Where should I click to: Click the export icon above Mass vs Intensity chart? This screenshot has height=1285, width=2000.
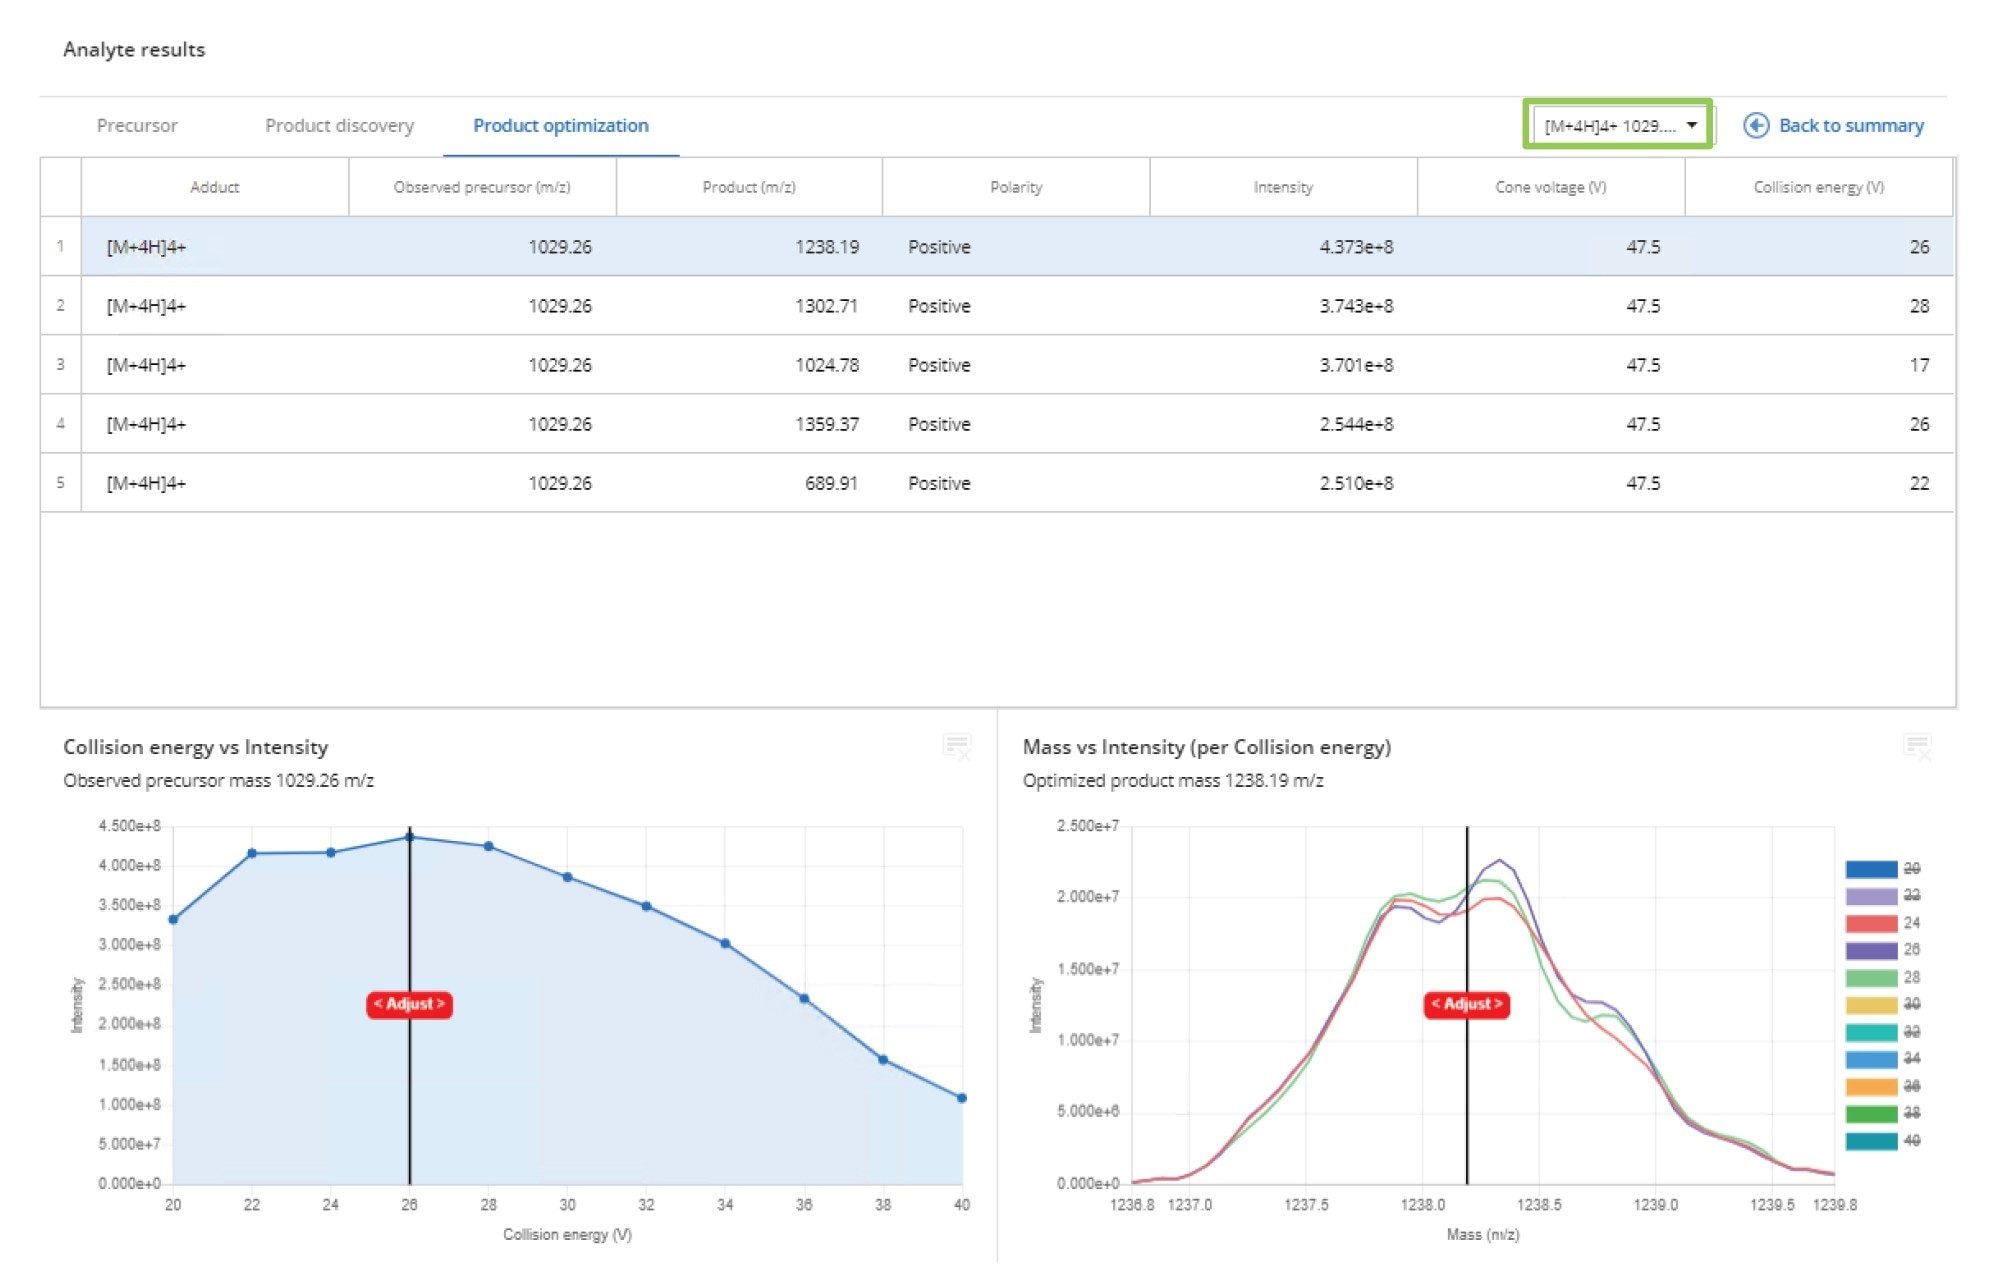click(x=1917, y=745)
